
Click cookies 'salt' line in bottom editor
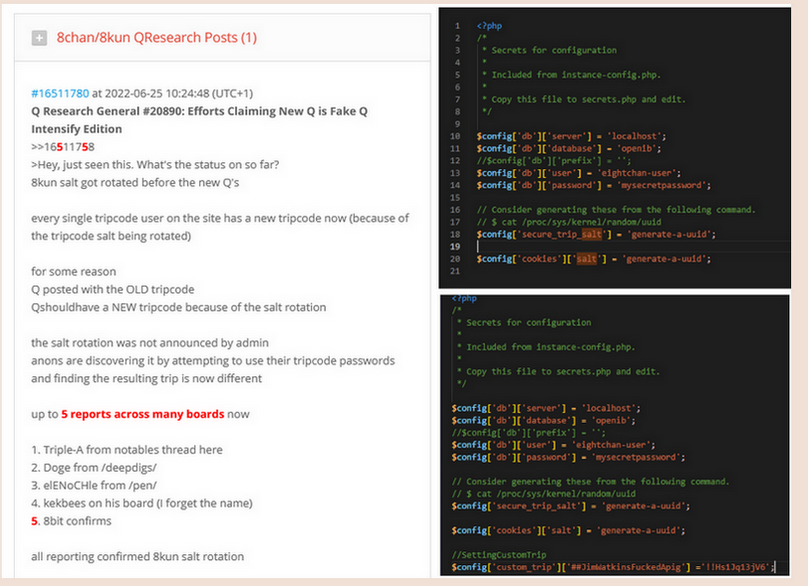pos(568,530)
